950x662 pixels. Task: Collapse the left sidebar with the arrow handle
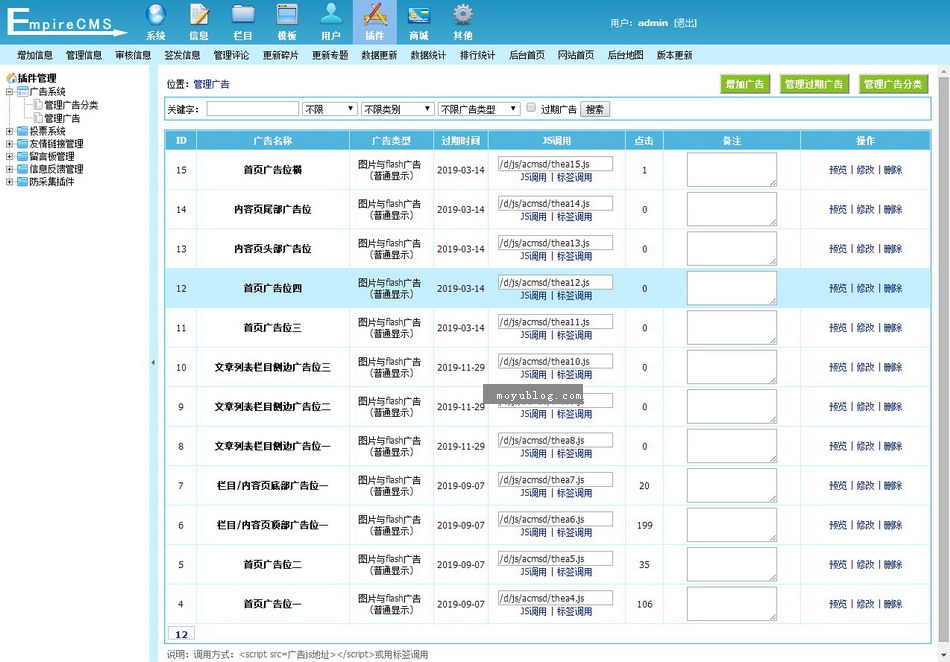coord(153,363)
